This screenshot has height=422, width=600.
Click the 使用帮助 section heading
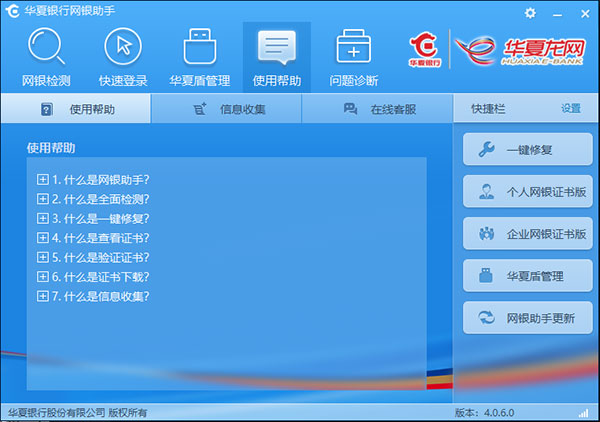(x=51, y=148)
